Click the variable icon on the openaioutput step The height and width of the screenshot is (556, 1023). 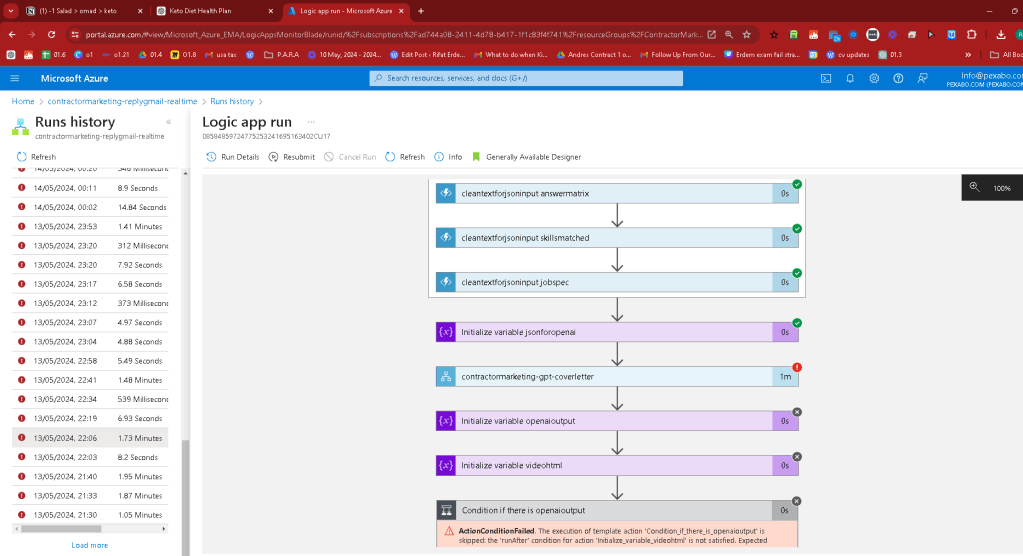click(x=446, y=421)
